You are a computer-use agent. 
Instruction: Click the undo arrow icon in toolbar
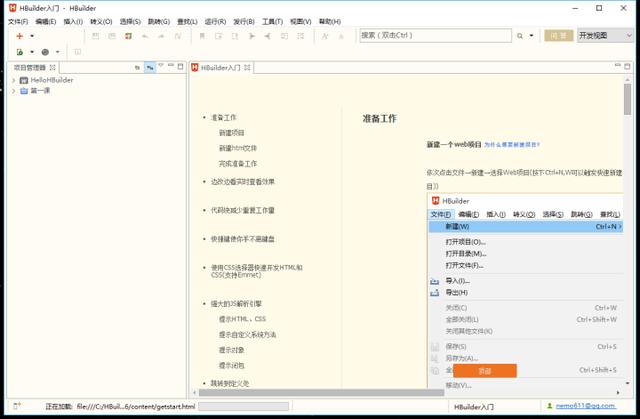146,35
